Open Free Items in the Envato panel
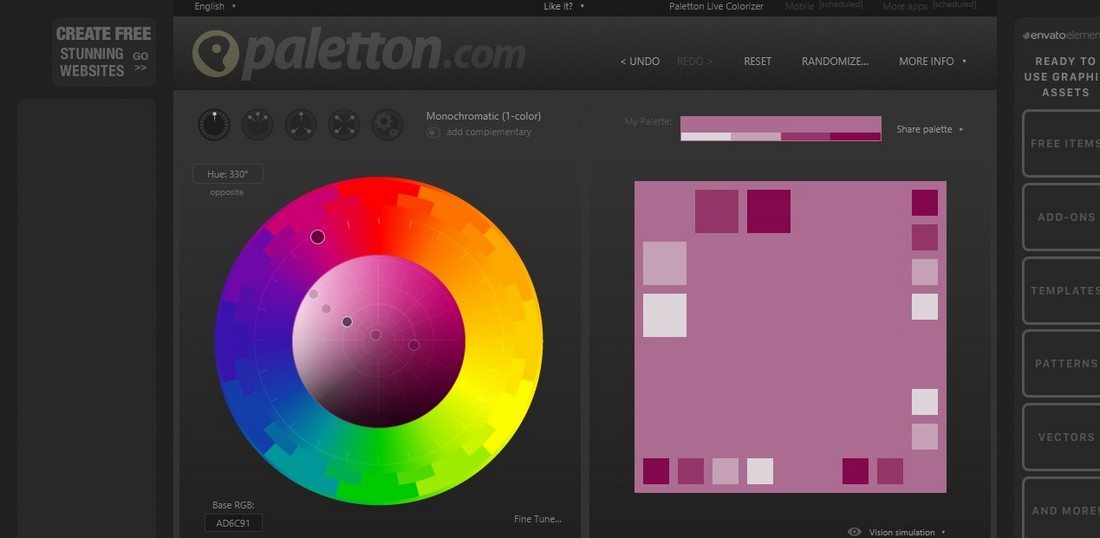Image resolution: width=1100 pixels, height=538 pixels. (x=1063, y=143)
